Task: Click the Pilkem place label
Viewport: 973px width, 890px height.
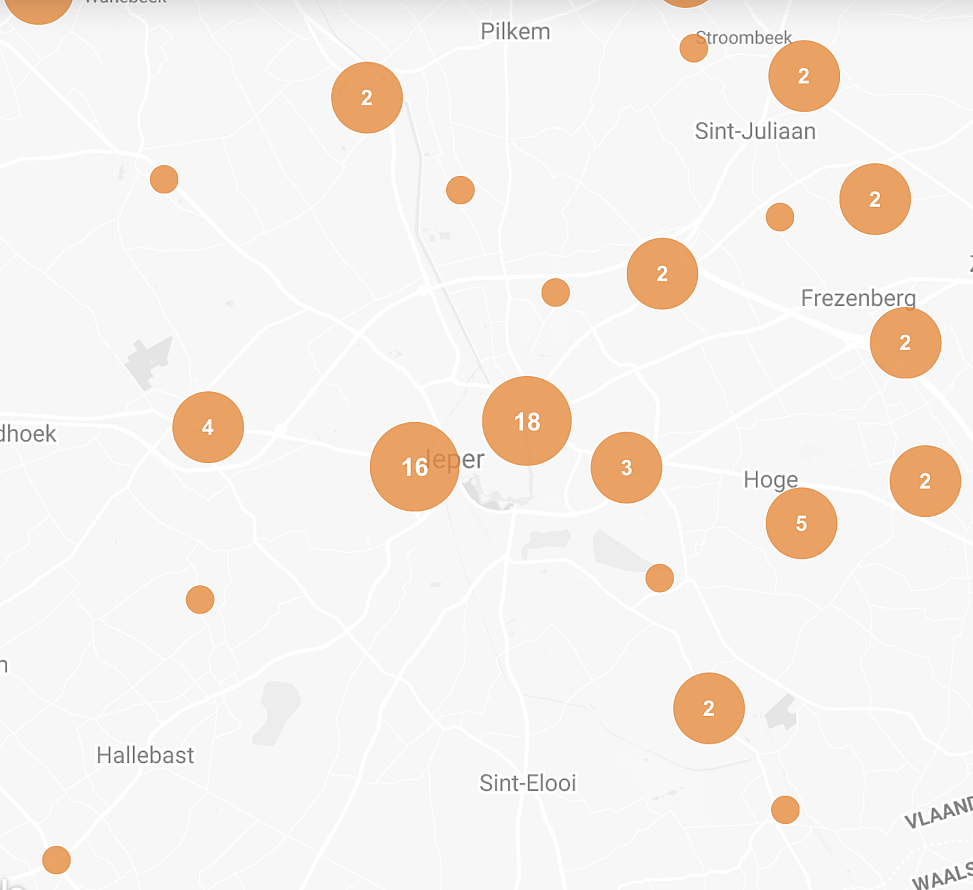Action: coord(515,31)
